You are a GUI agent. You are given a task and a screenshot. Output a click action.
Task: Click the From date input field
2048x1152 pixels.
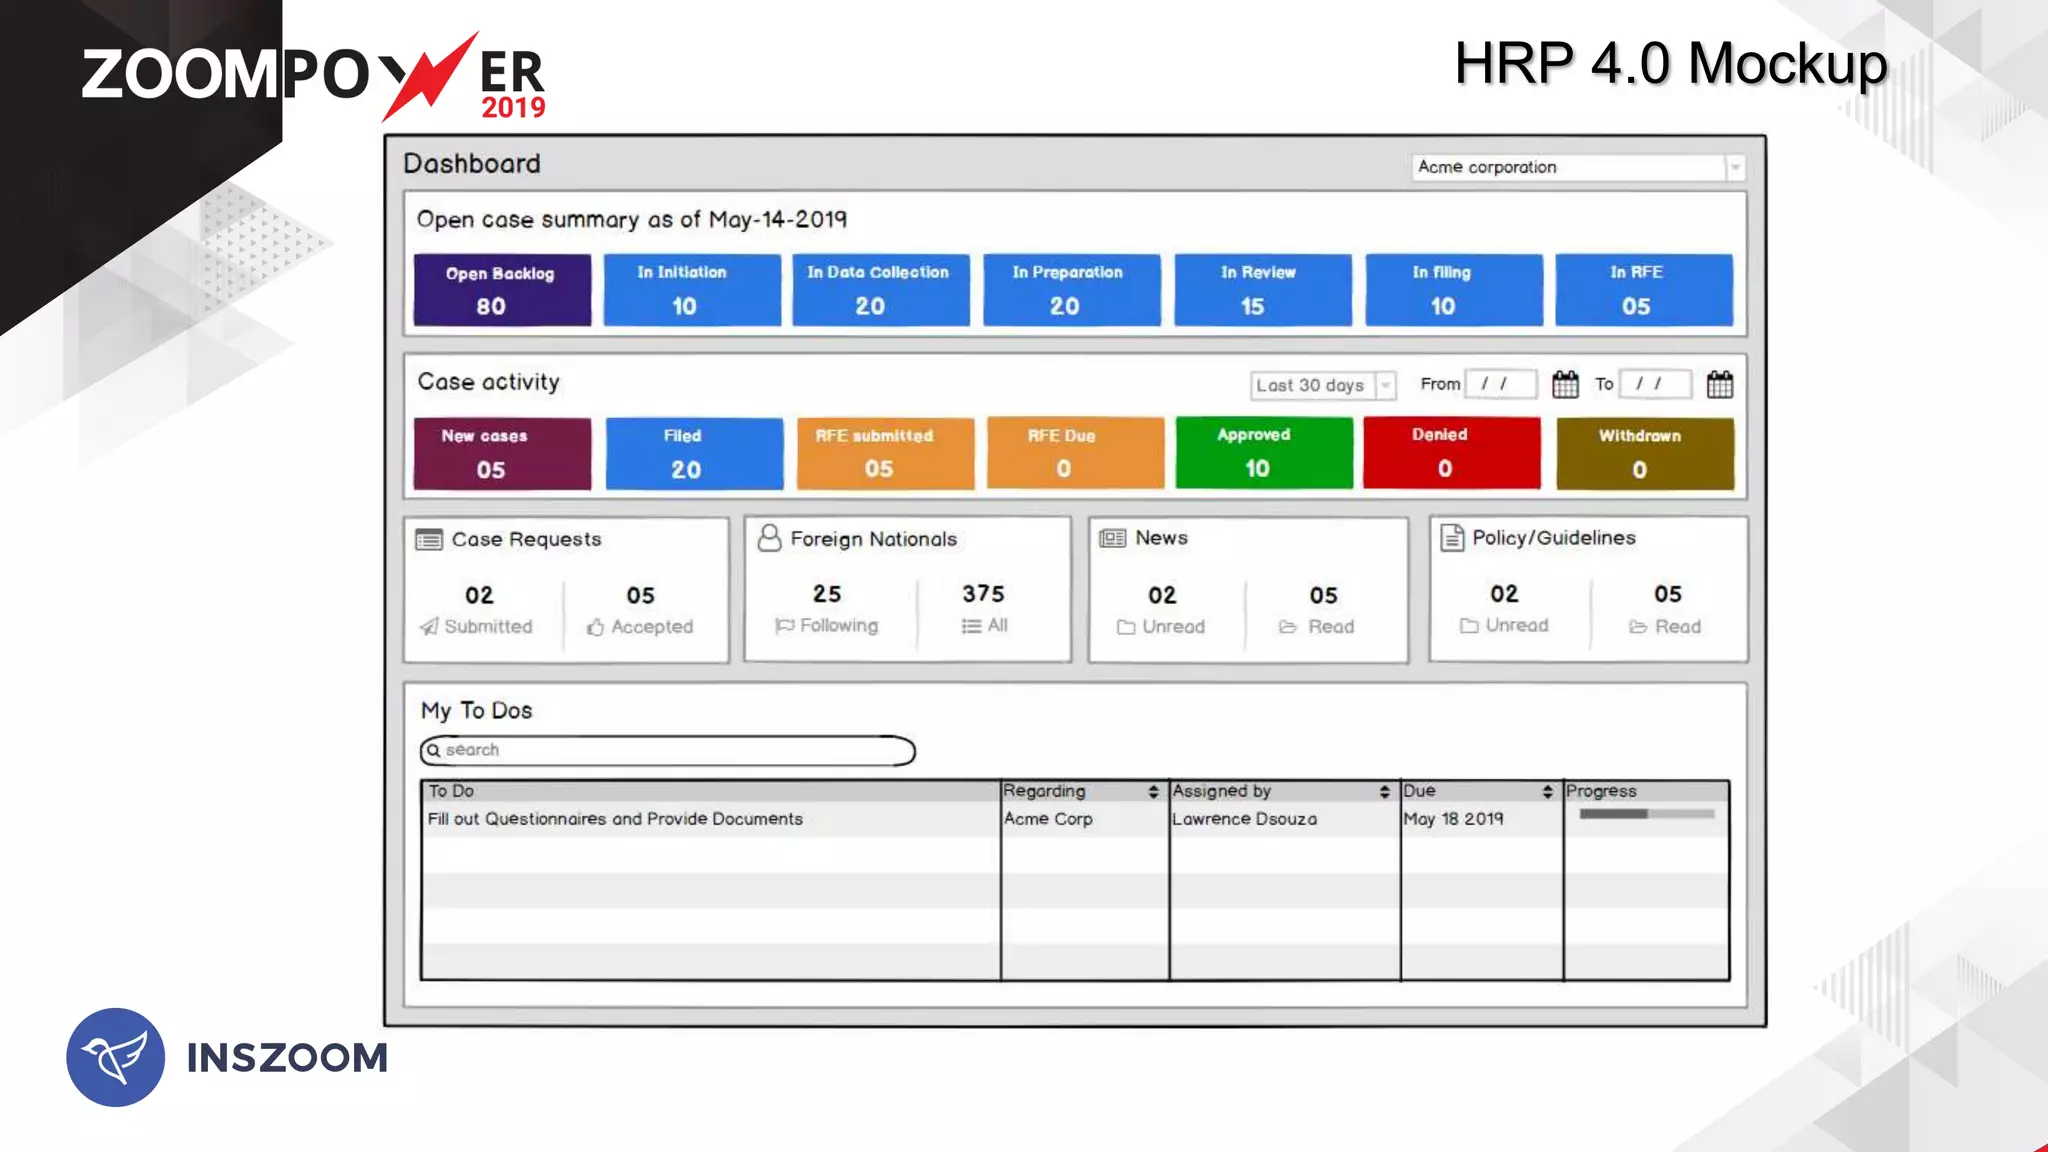click(1499, 384)
